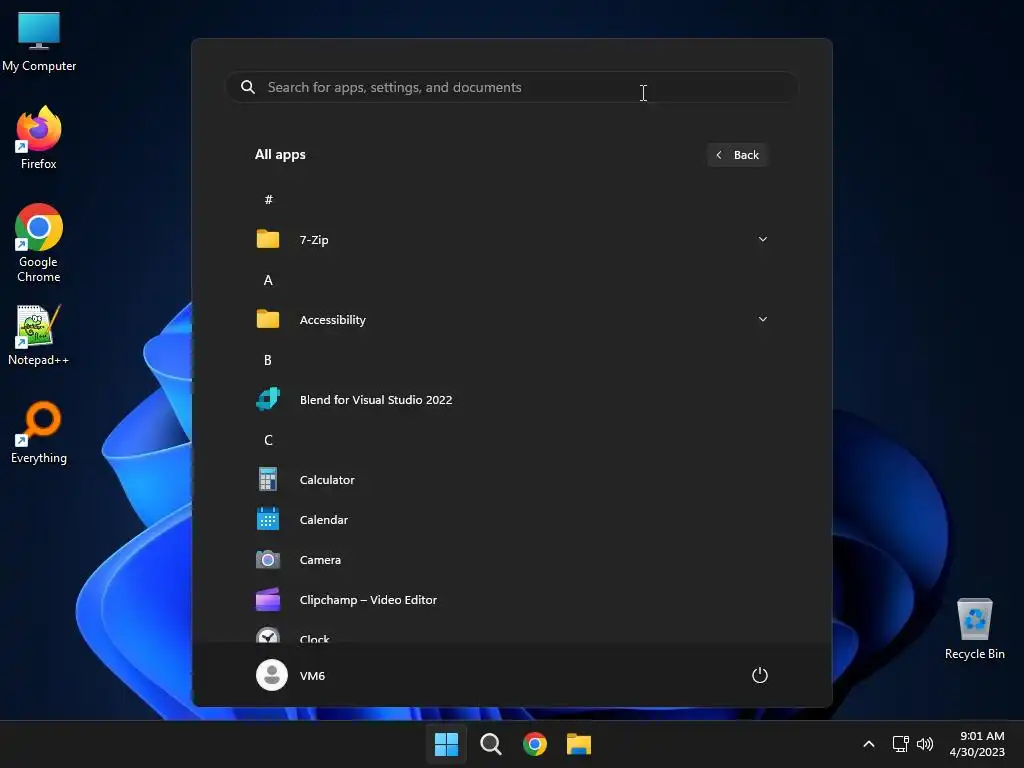Expand the Accessibility folder chevron

(x=763, y=319)
